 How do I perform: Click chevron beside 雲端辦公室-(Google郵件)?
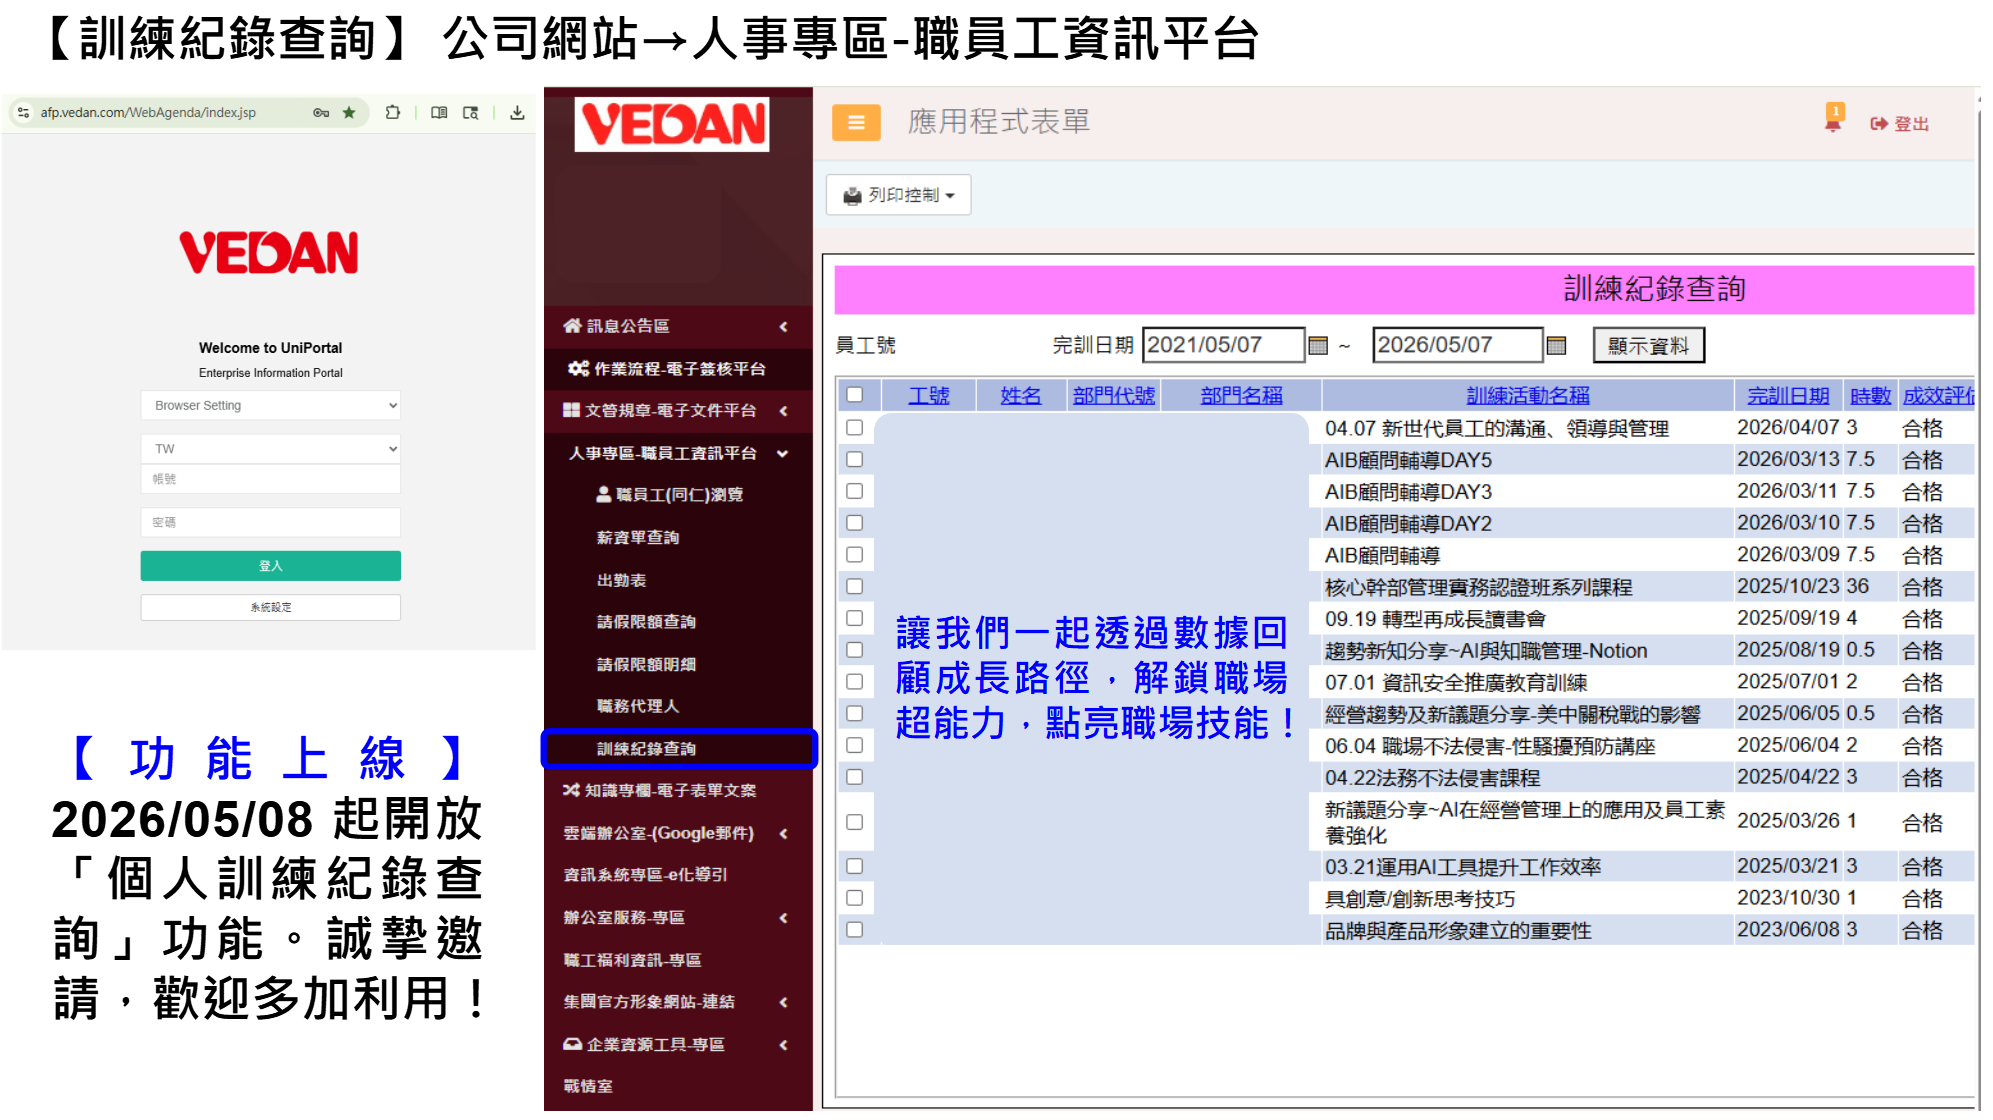click(783, 834)
